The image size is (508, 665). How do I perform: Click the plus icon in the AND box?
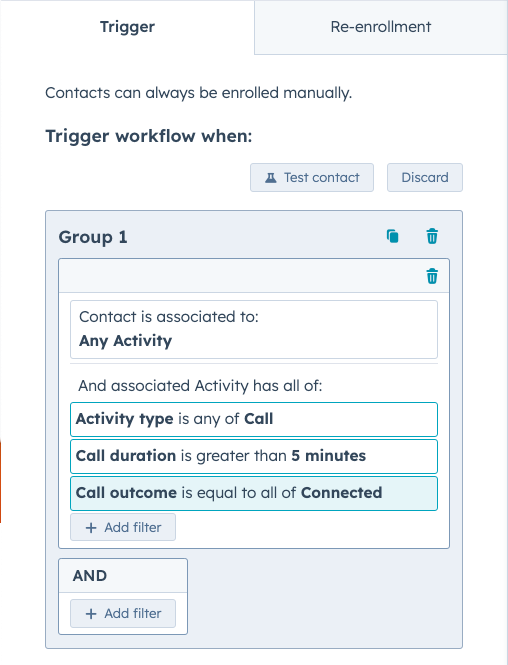coord(91,614)
